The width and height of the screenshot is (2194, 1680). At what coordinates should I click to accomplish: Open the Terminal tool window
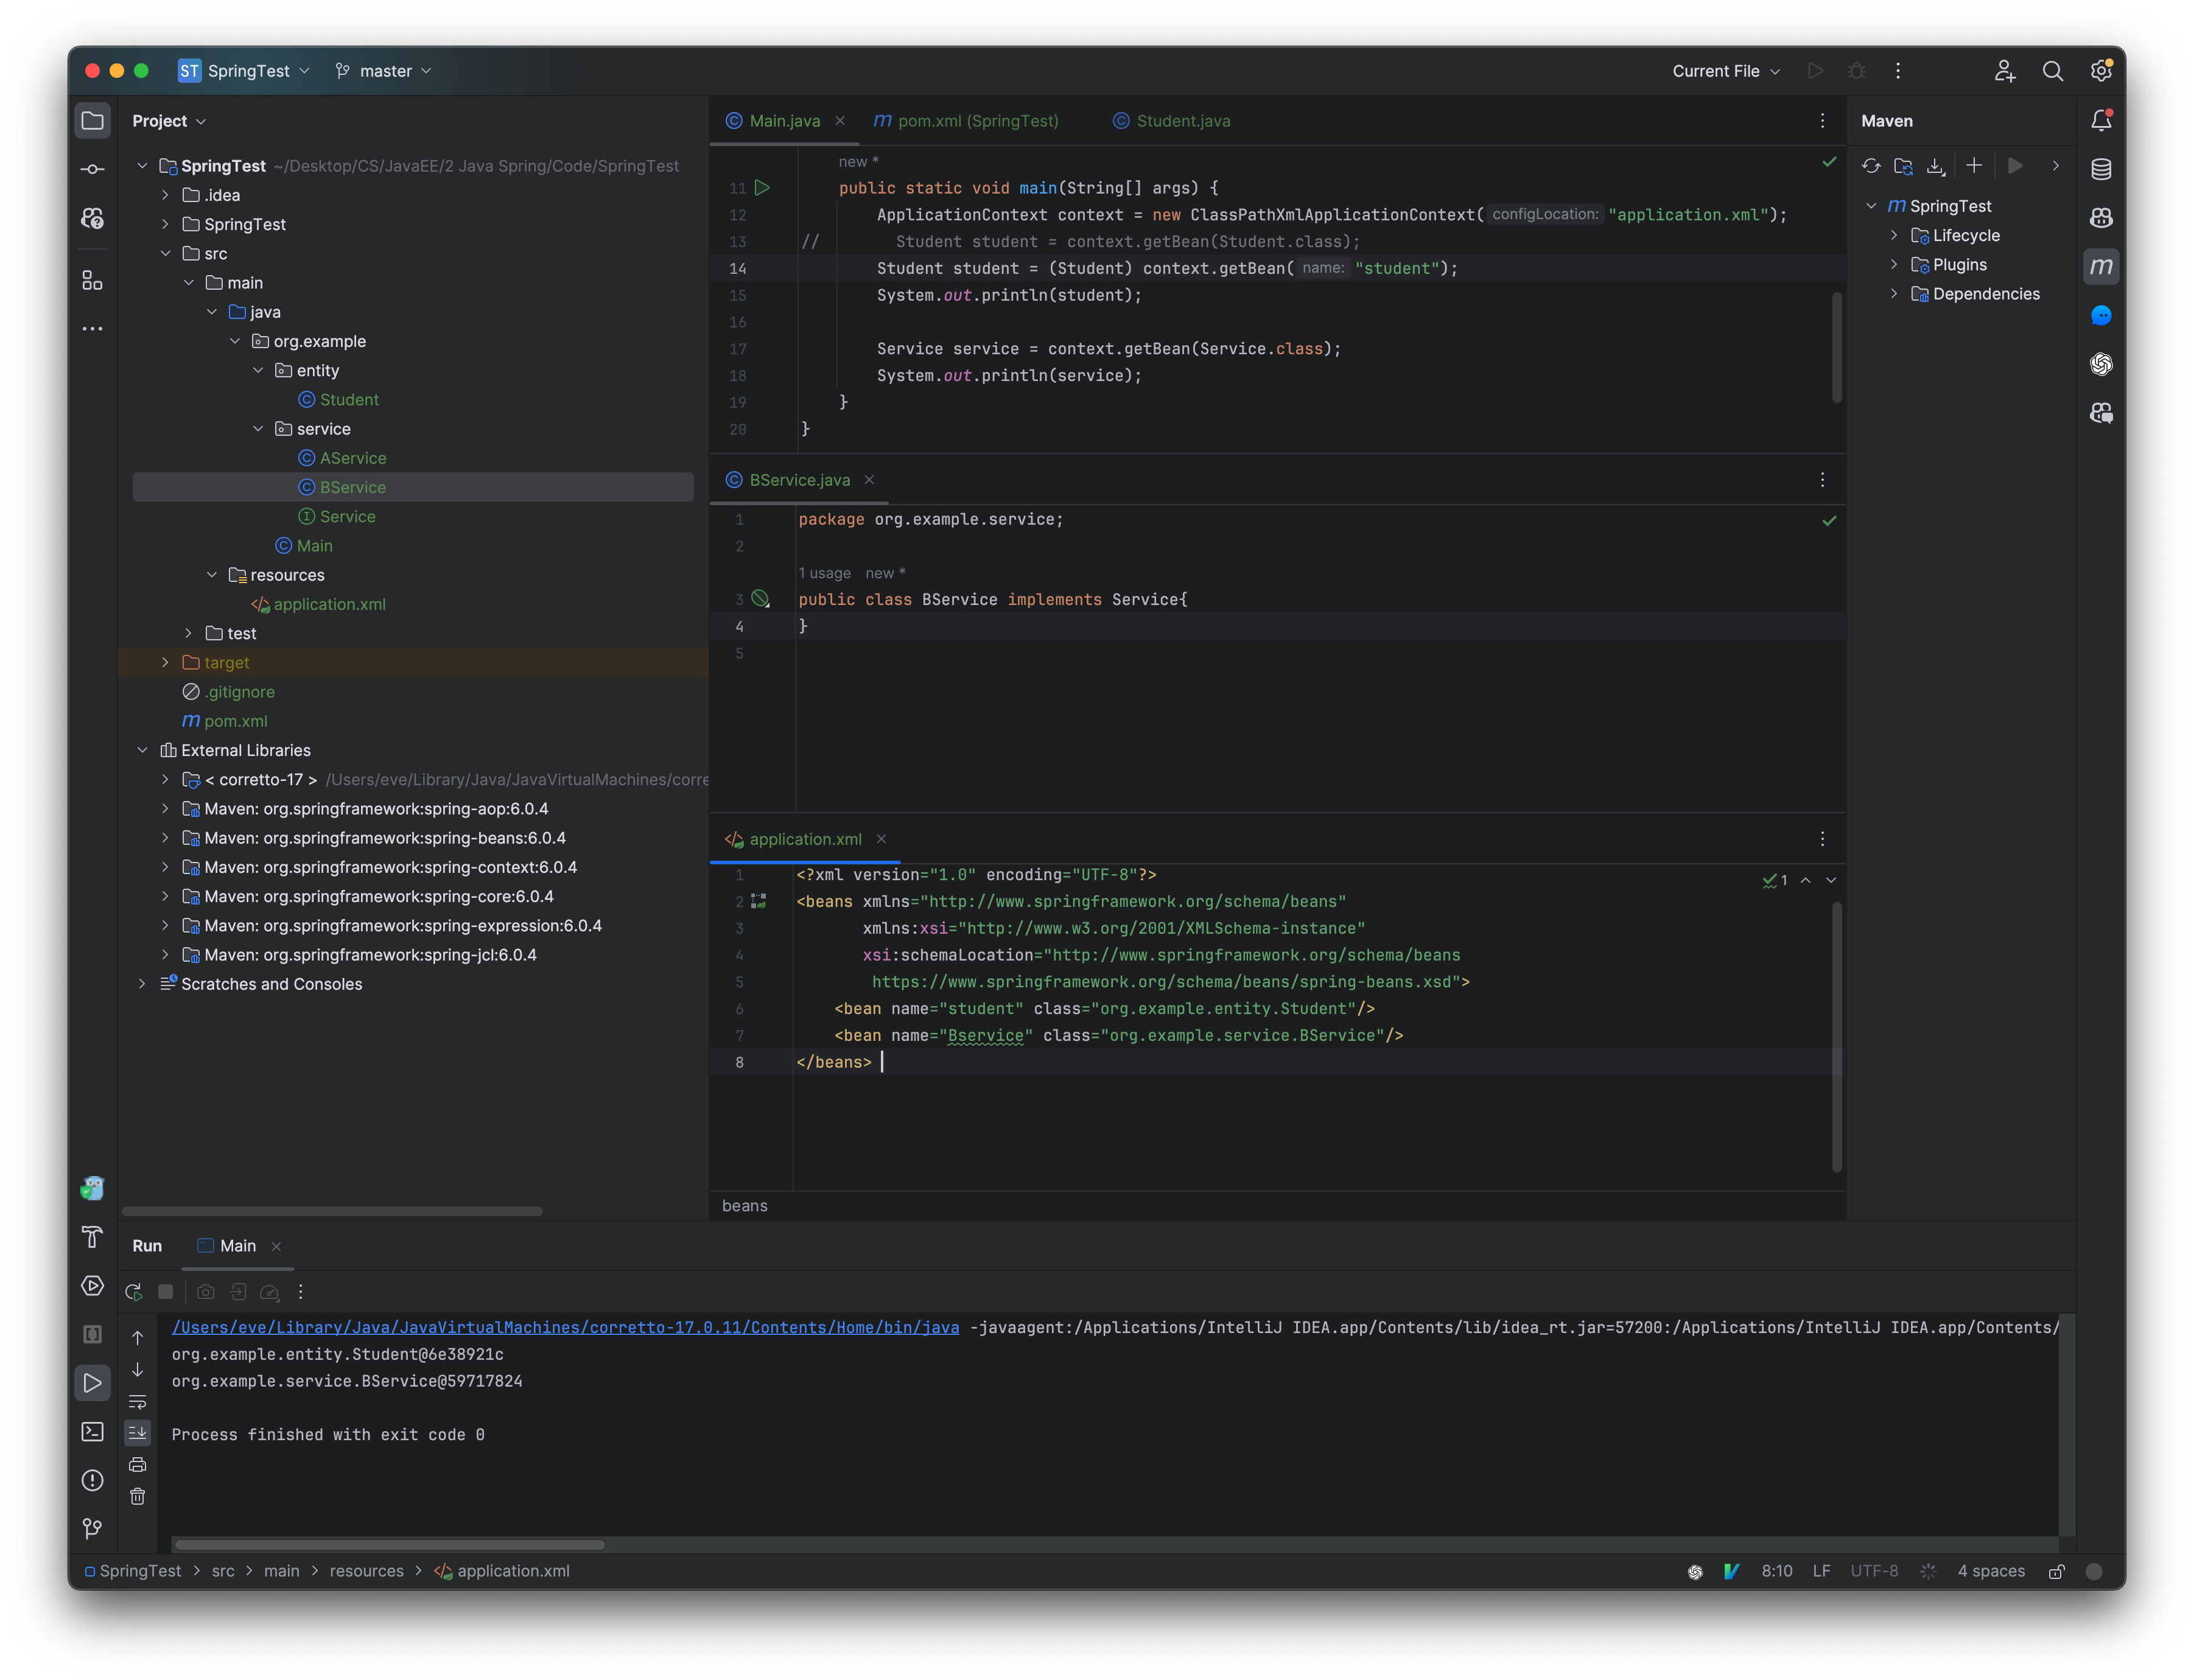click(92, 1432)
